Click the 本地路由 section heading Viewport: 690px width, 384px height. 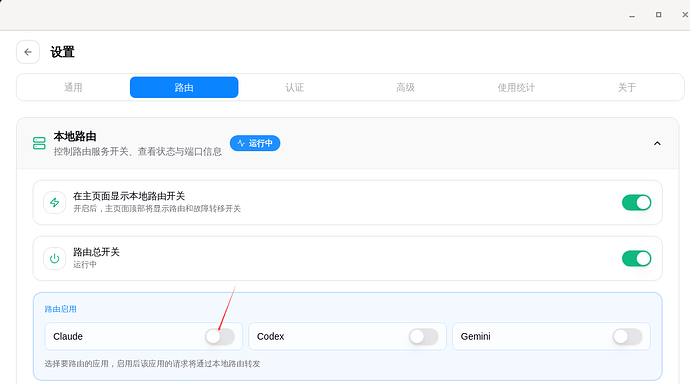75,136
